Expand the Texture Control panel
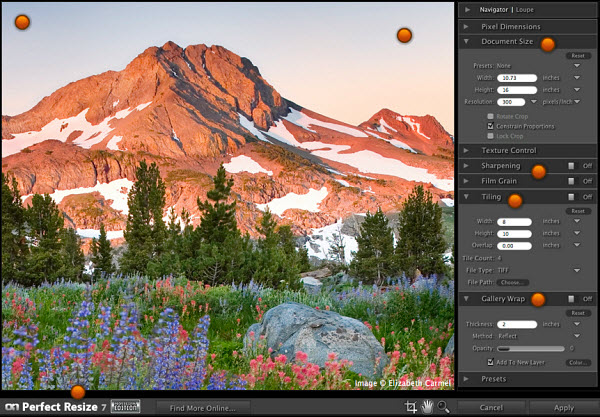This screenshot has width=600, height=417. (x=509, y=150)
